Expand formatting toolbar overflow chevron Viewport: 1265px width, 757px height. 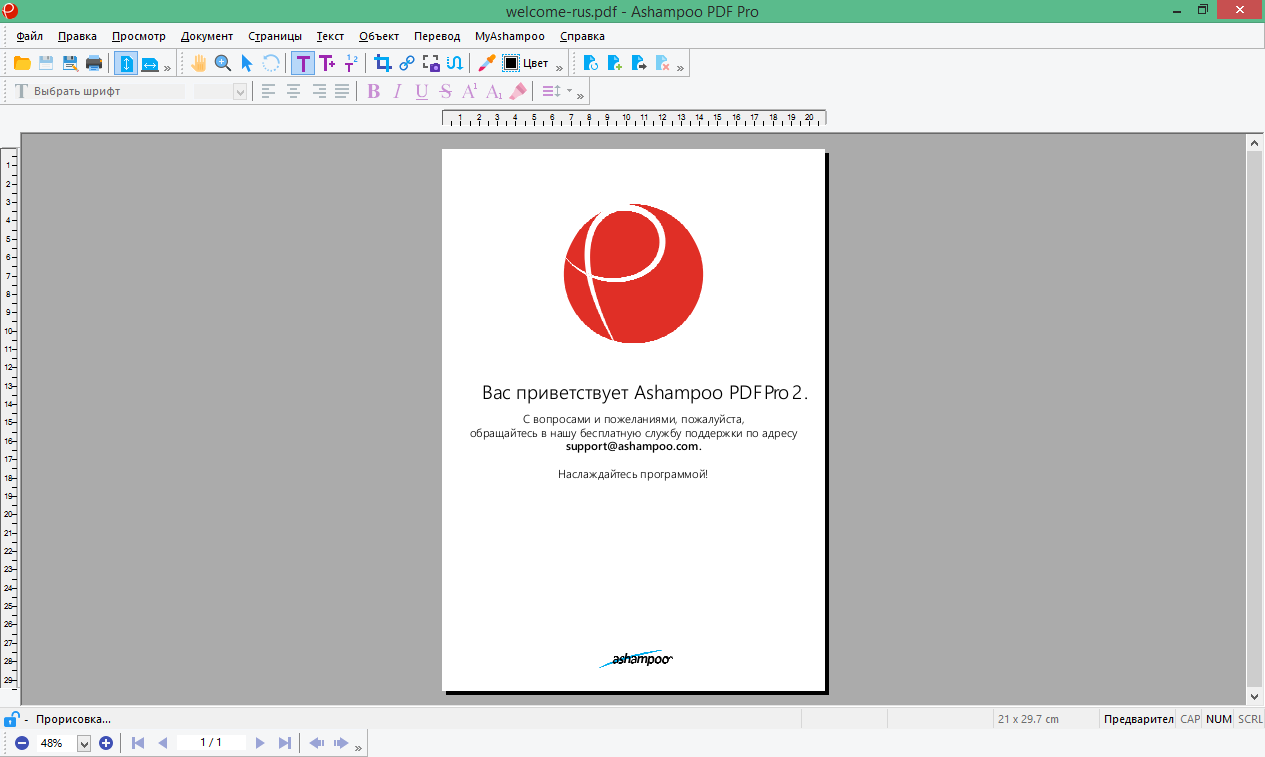point(581,95)
